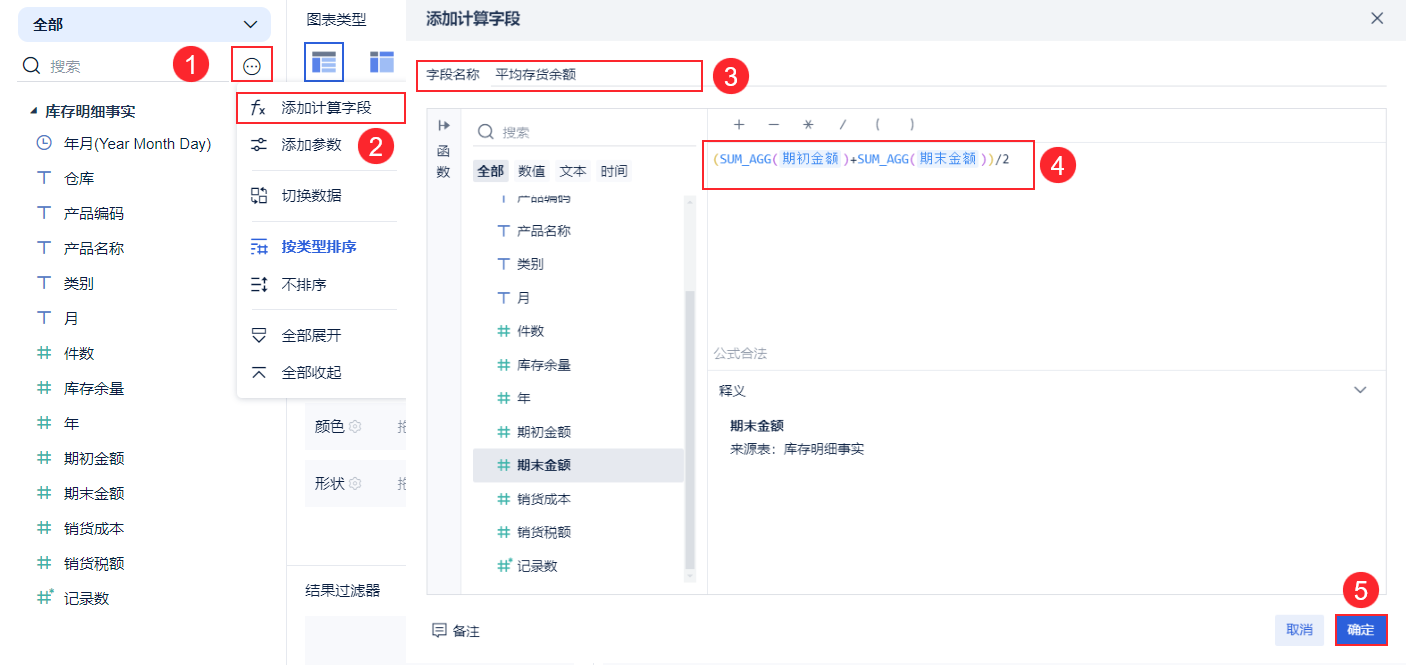Screen dimensions: 1406x665
Task: Select the table chart type icon
Action: tap(323, 62)
